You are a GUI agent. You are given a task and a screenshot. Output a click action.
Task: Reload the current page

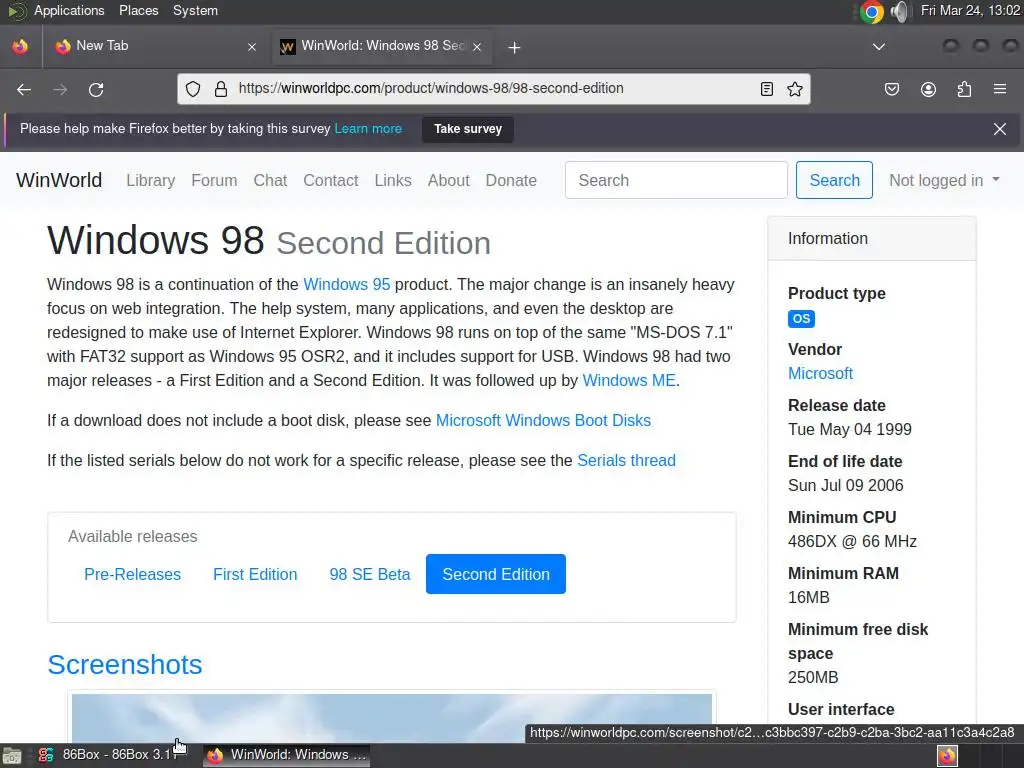pos(96,89)
